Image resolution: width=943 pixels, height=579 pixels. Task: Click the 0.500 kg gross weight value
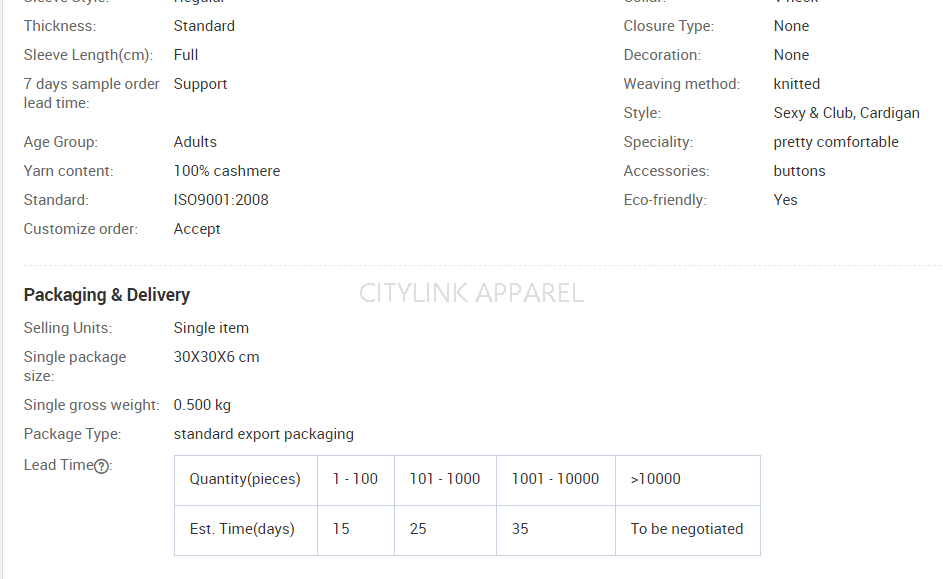click(203, 405)
